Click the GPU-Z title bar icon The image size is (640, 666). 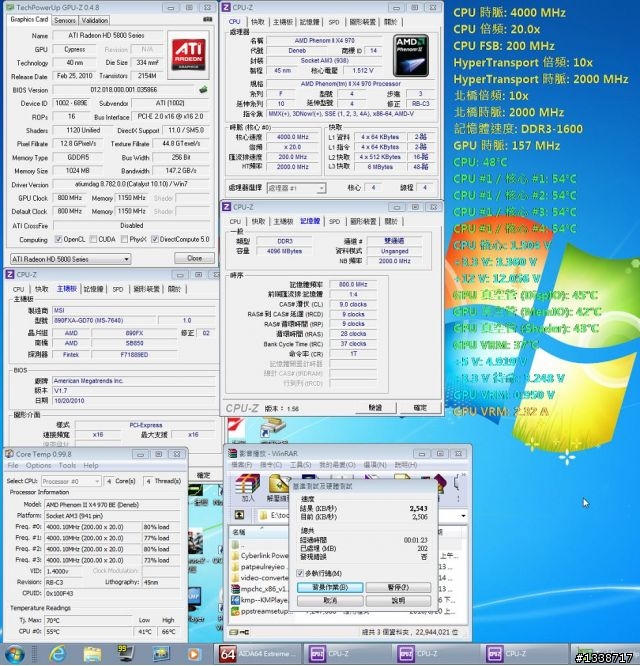click(x=10, y=8)
